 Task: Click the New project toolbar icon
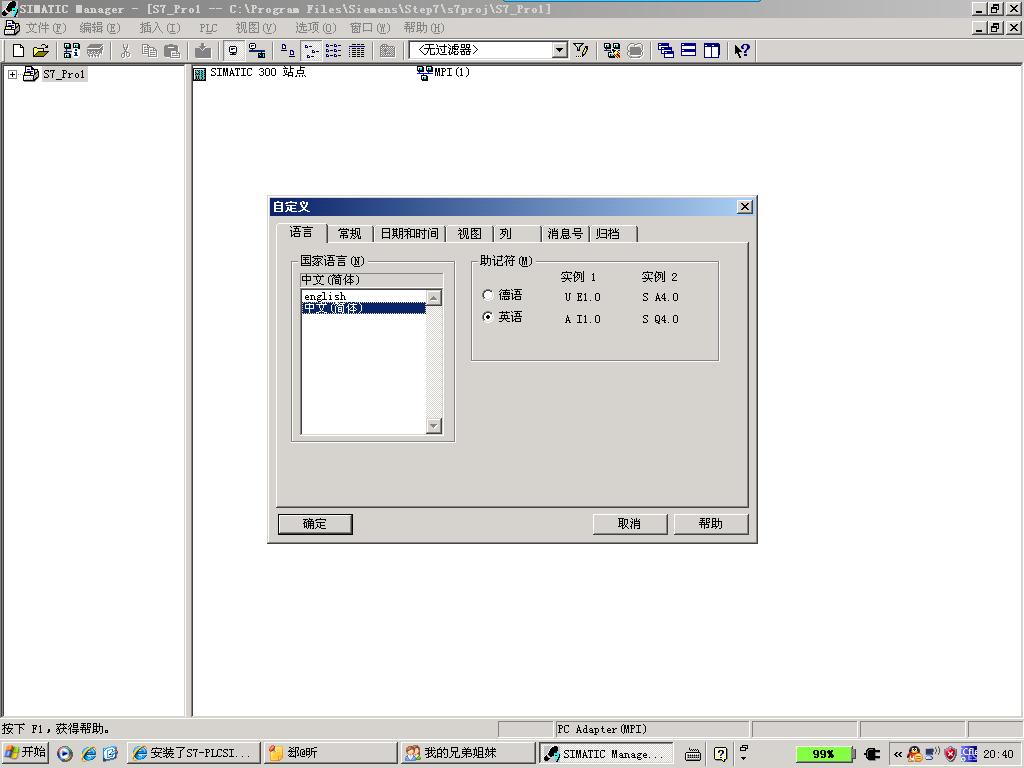(18, 51)
